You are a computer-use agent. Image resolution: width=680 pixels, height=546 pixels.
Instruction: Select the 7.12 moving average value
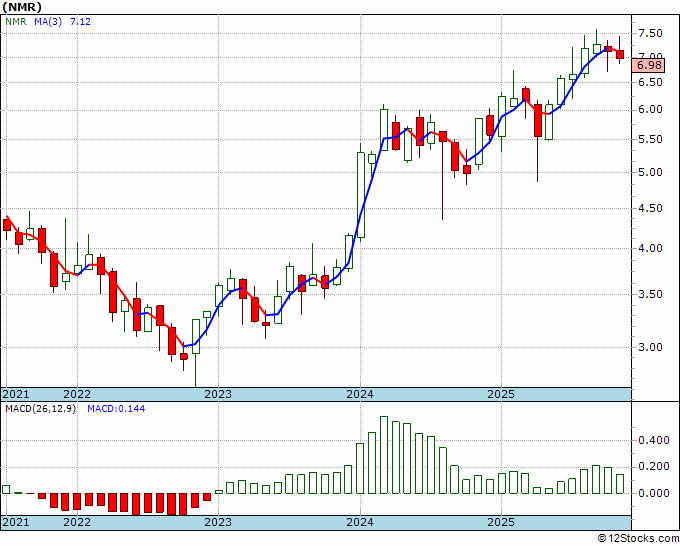[81, 21]
